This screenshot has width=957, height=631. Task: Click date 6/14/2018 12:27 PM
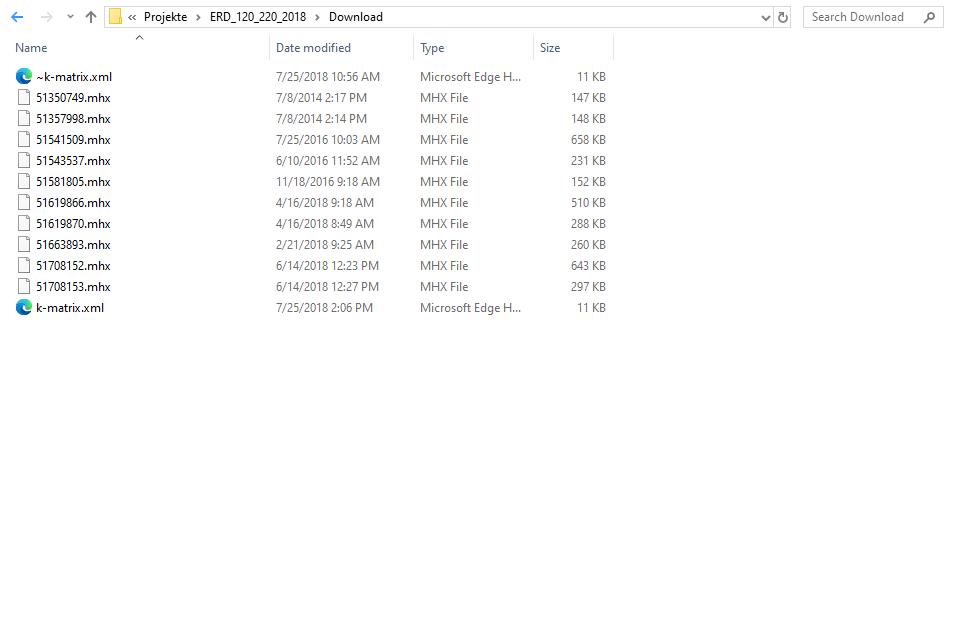327,287
